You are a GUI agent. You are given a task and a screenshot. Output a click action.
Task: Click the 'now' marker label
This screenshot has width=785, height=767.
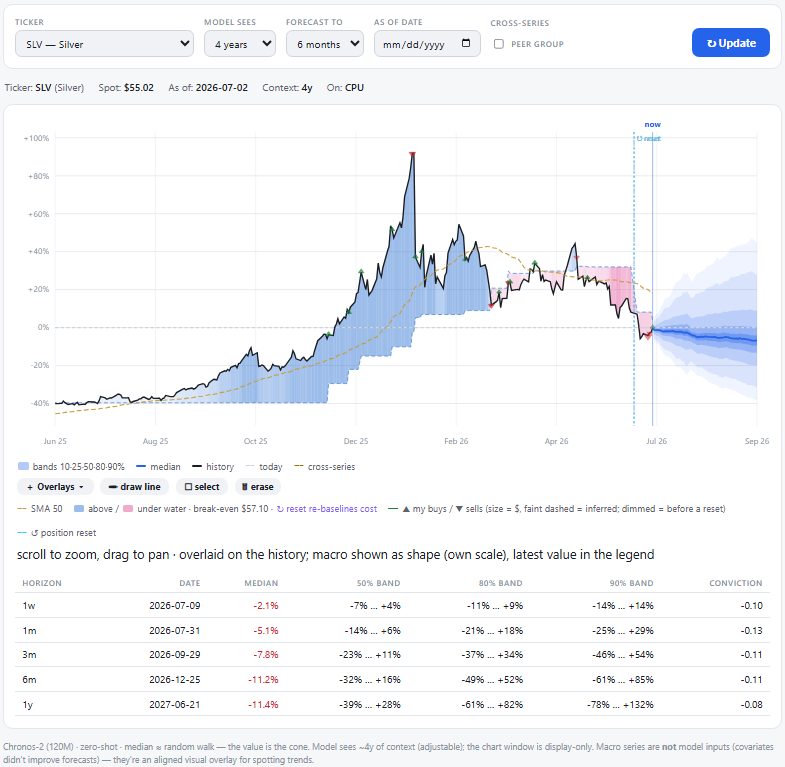click(x=652, y=124)
